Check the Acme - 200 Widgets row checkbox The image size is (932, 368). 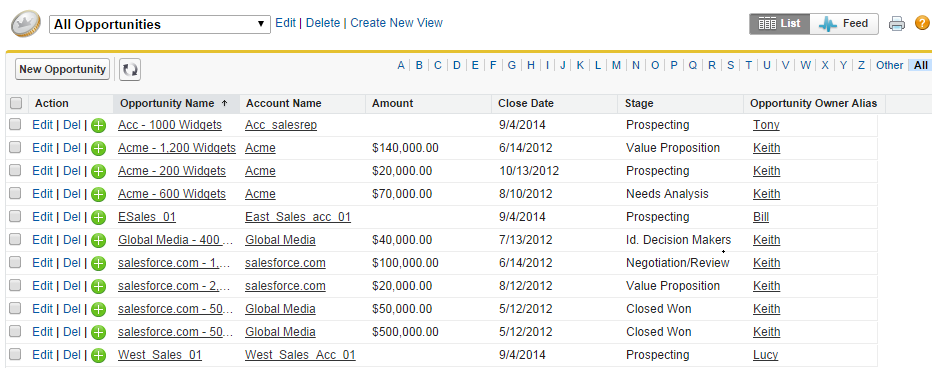(15, 171)
